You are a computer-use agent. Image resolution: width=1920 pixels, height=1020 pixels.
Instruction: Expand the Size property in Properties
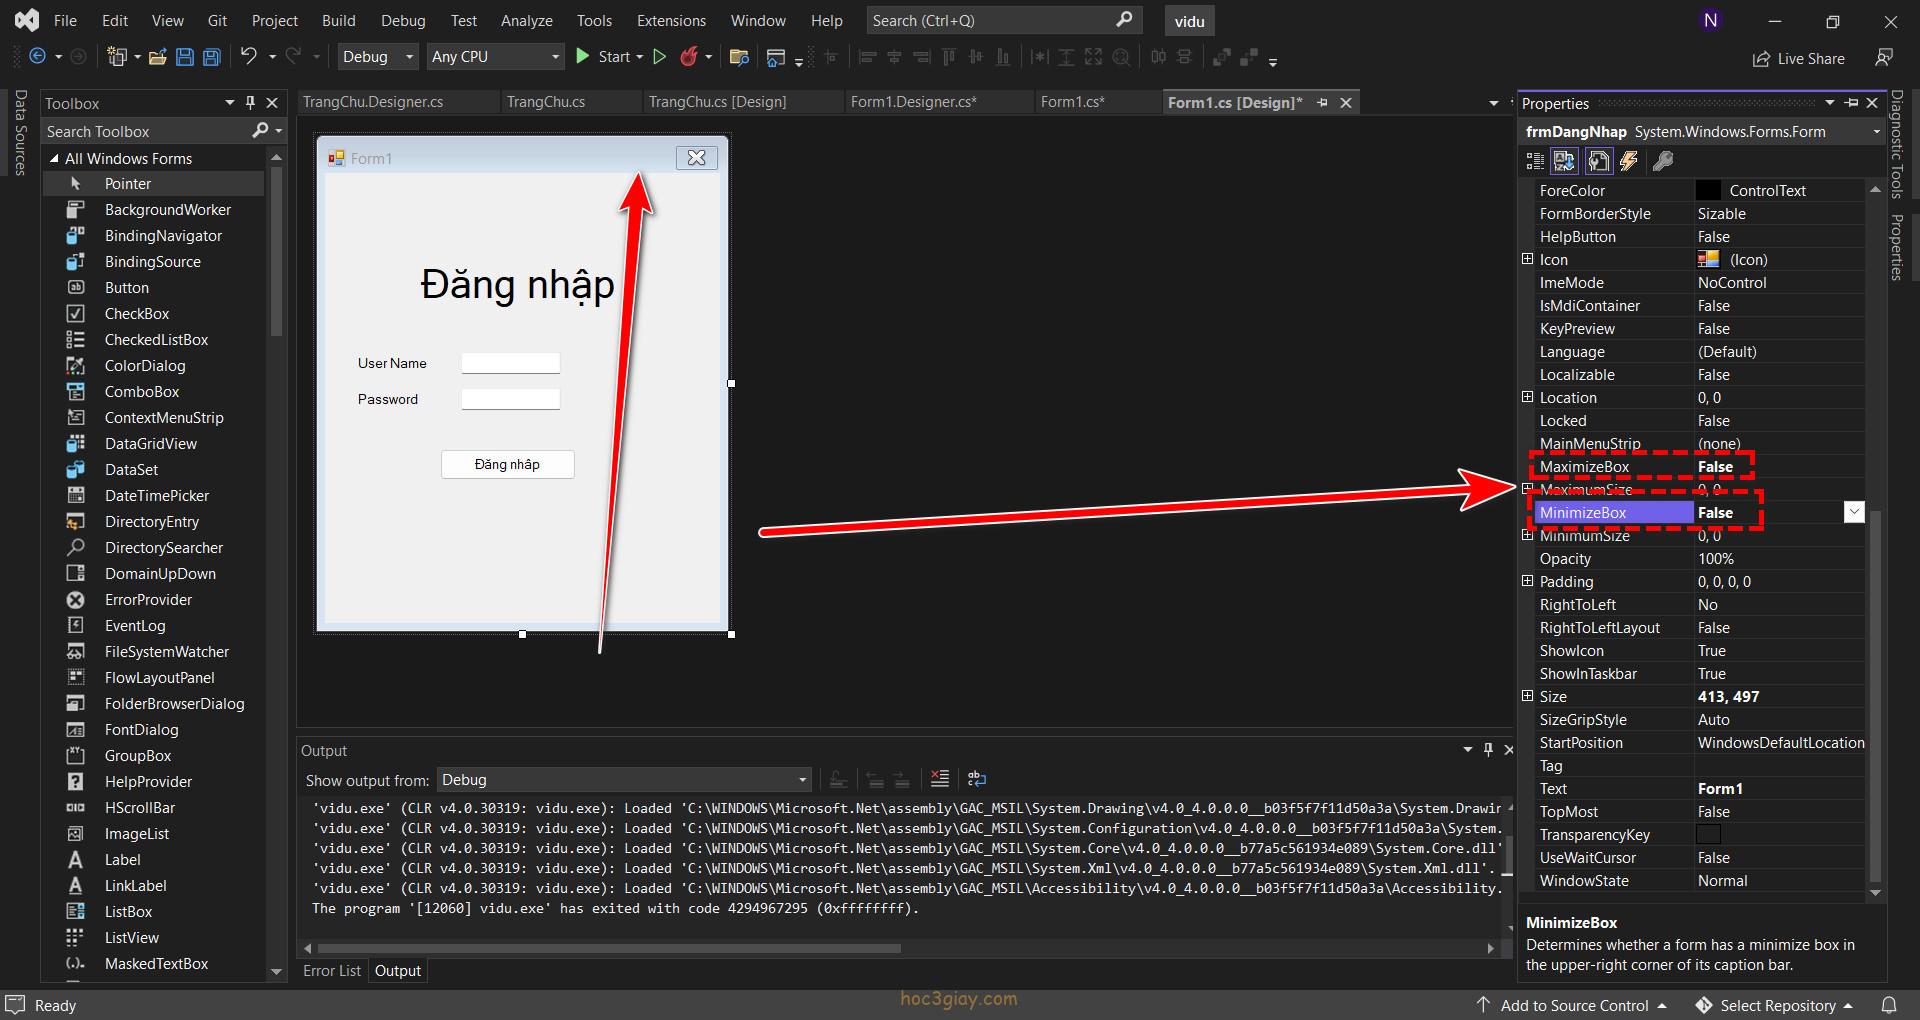pos(1527,696)
